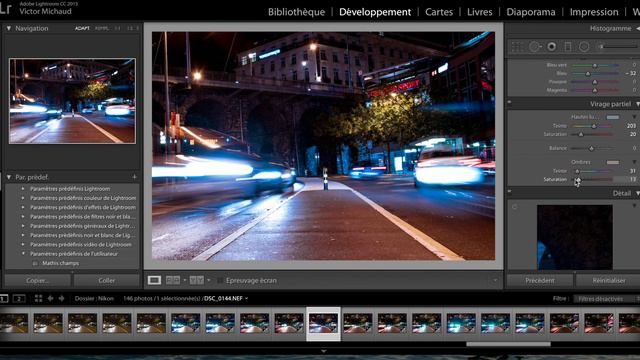Select the Radial filter tool
The height and width of the screenshot is (360, 640).
(x=584, y=47)
